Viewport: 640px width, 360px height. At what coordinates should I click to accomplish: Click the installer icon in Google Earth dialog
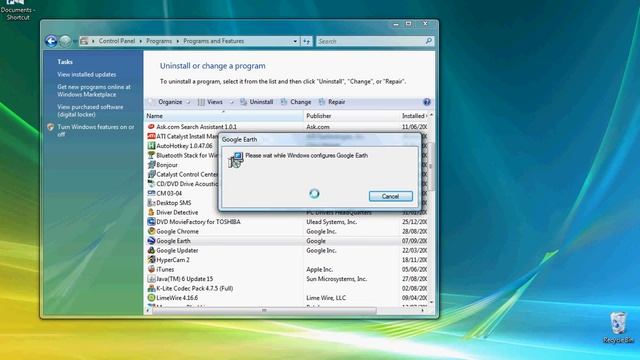pos(236,160)
